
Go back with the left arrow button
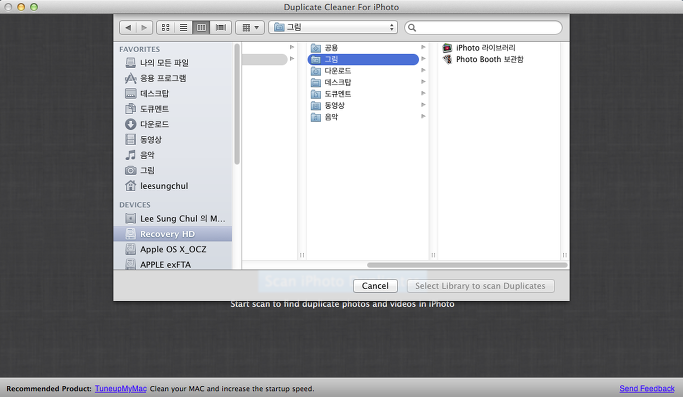(x=128, y=27)
